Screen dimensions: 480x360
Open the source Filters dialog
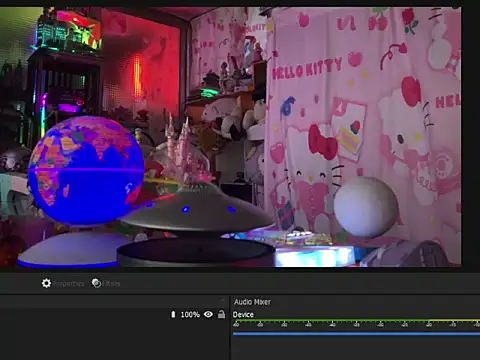(106, 283)
